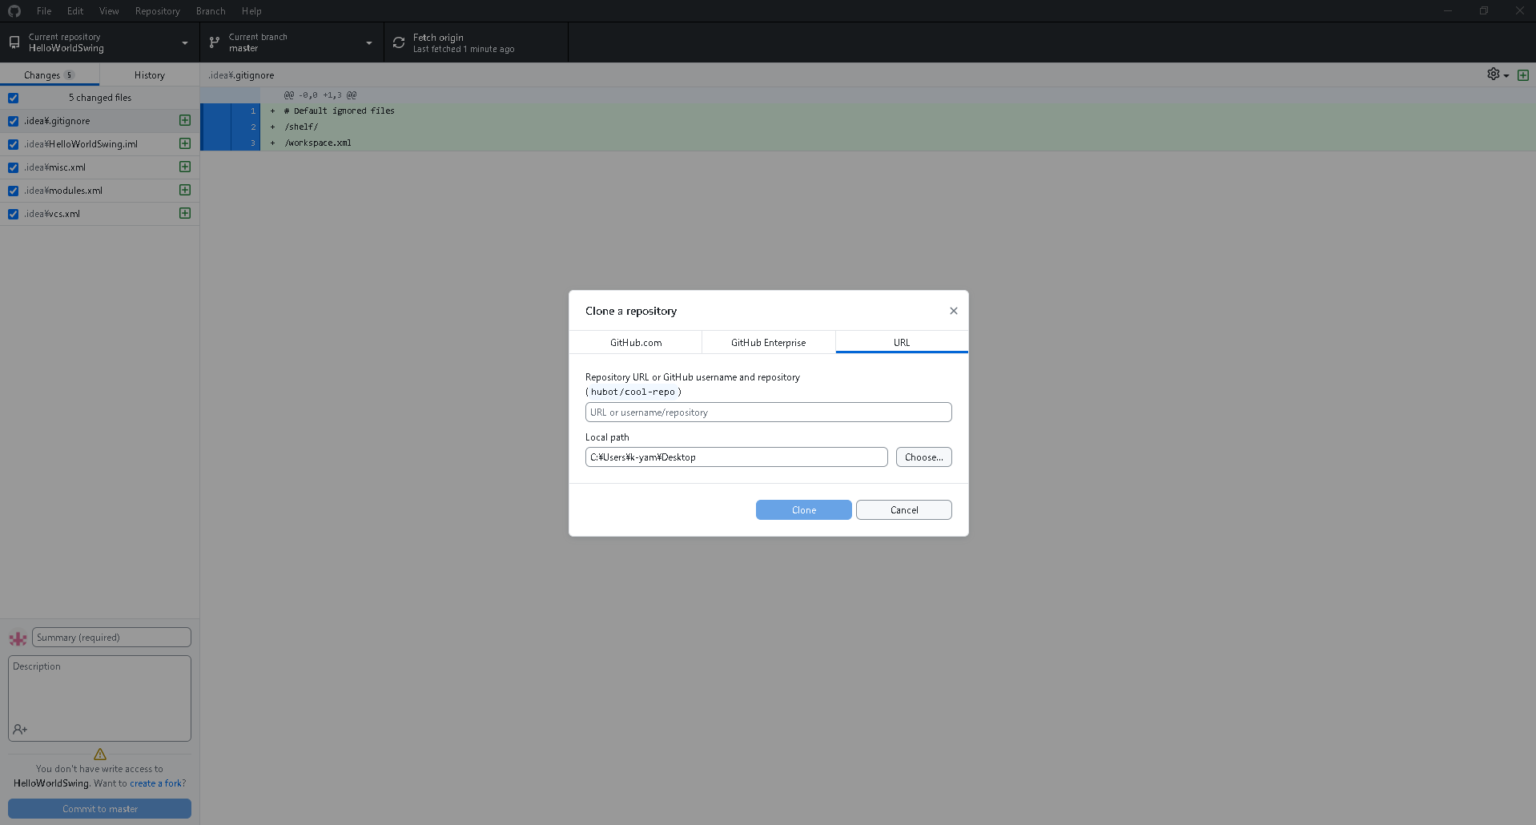1536x825 pixels.
Task: Click the Fetch origin sync icon
Action: coord(399,43)
